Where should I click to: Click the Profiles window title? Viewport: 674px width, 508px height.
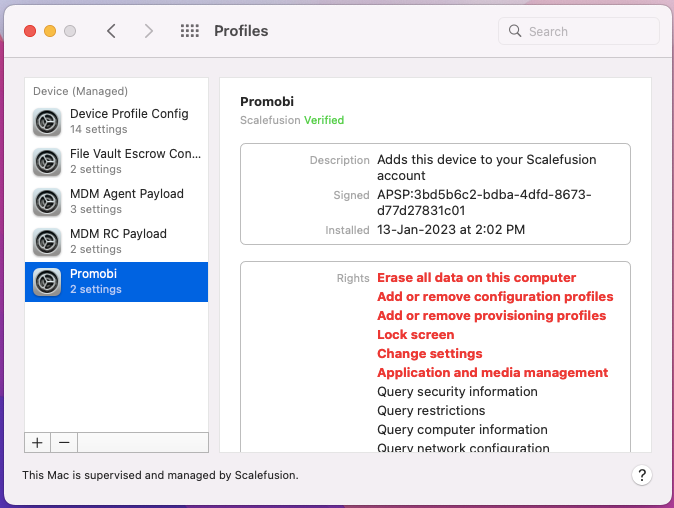[x=241, y=31]
